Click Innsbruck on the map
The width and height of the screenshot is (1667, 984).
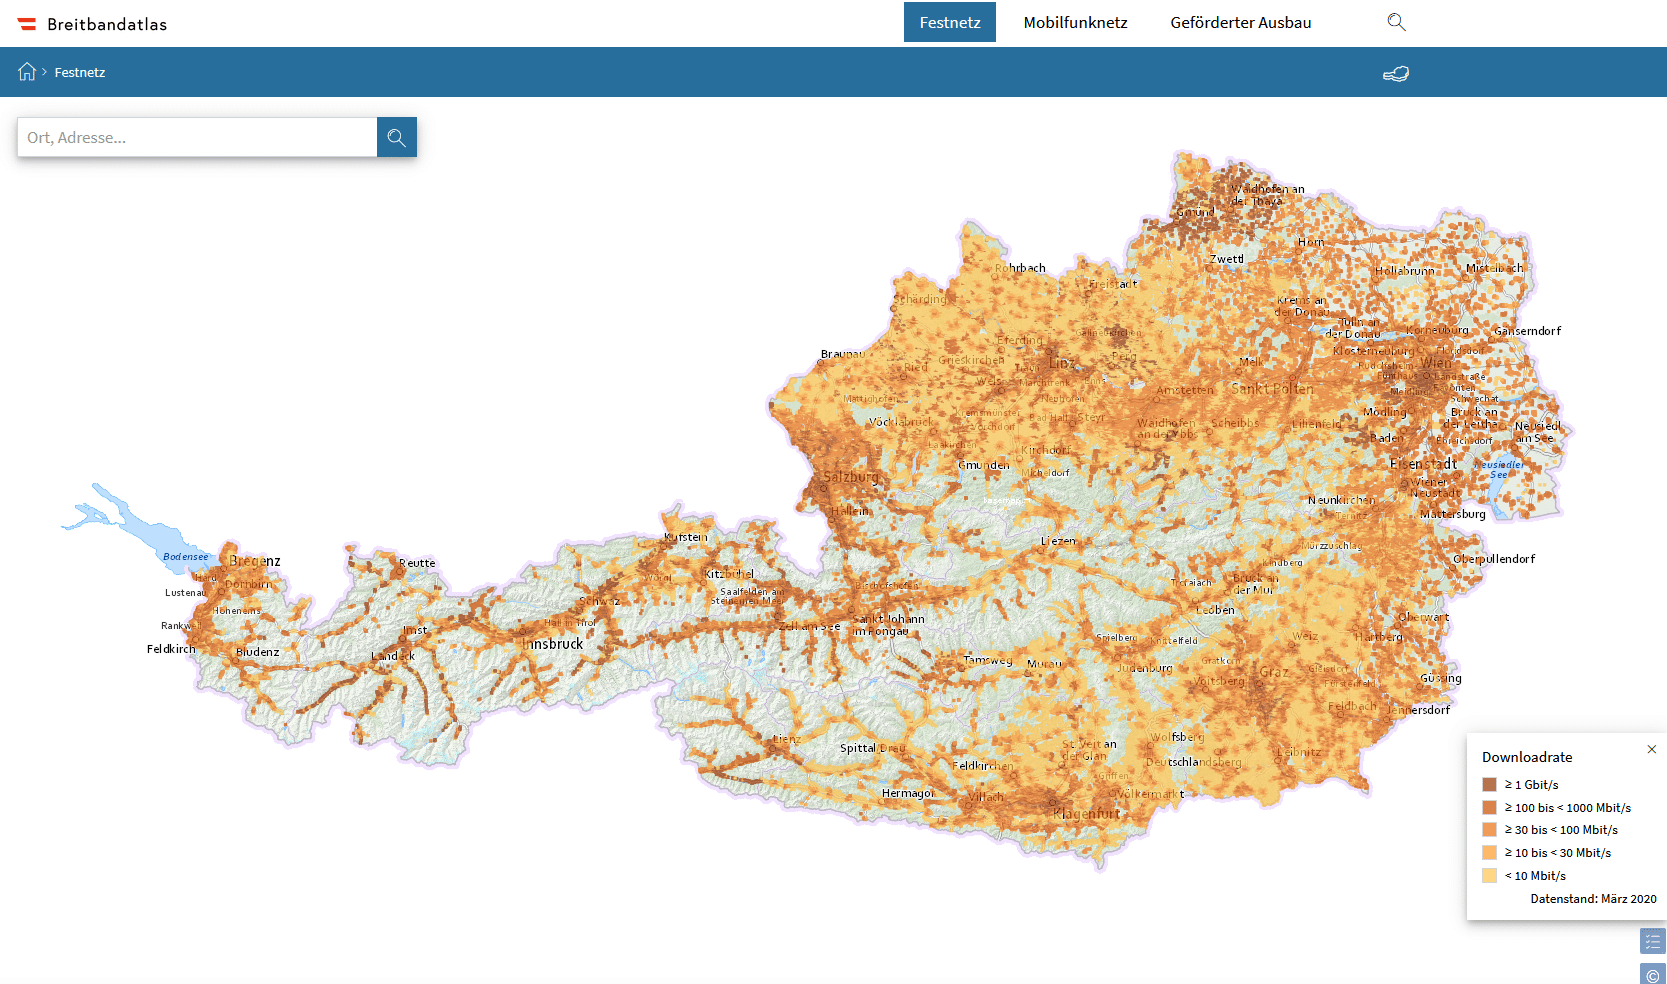coord(553,644)
